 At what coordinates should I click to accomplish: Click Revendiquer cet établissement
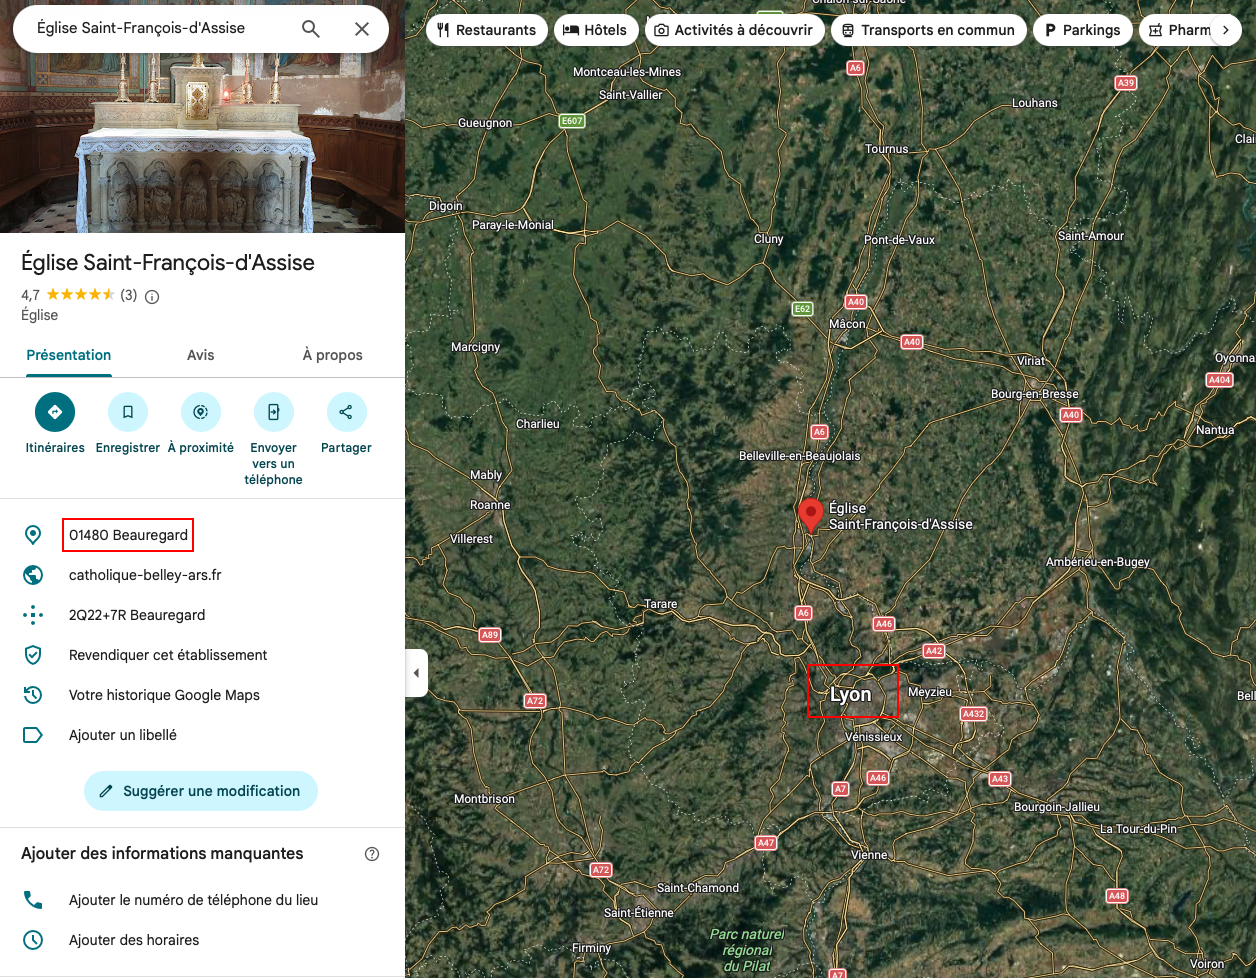coord(168,655)
